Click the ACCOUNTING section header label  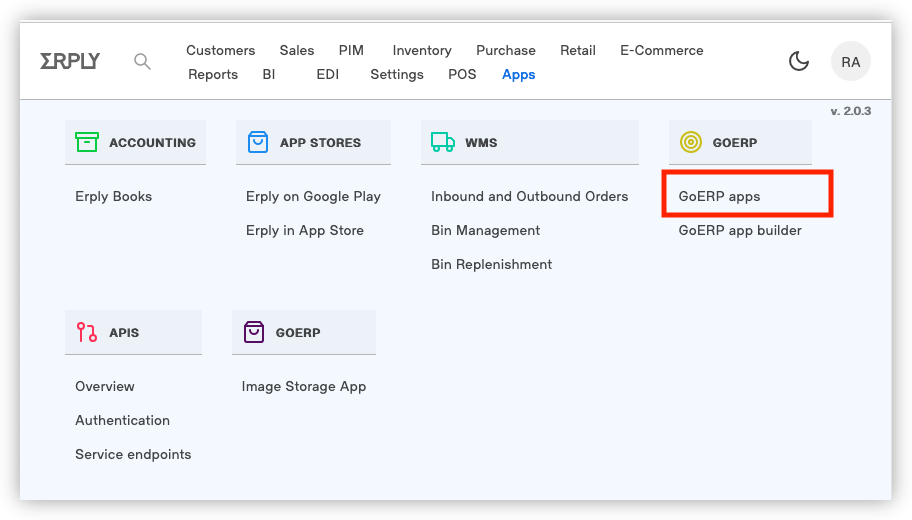coord(152,143)
